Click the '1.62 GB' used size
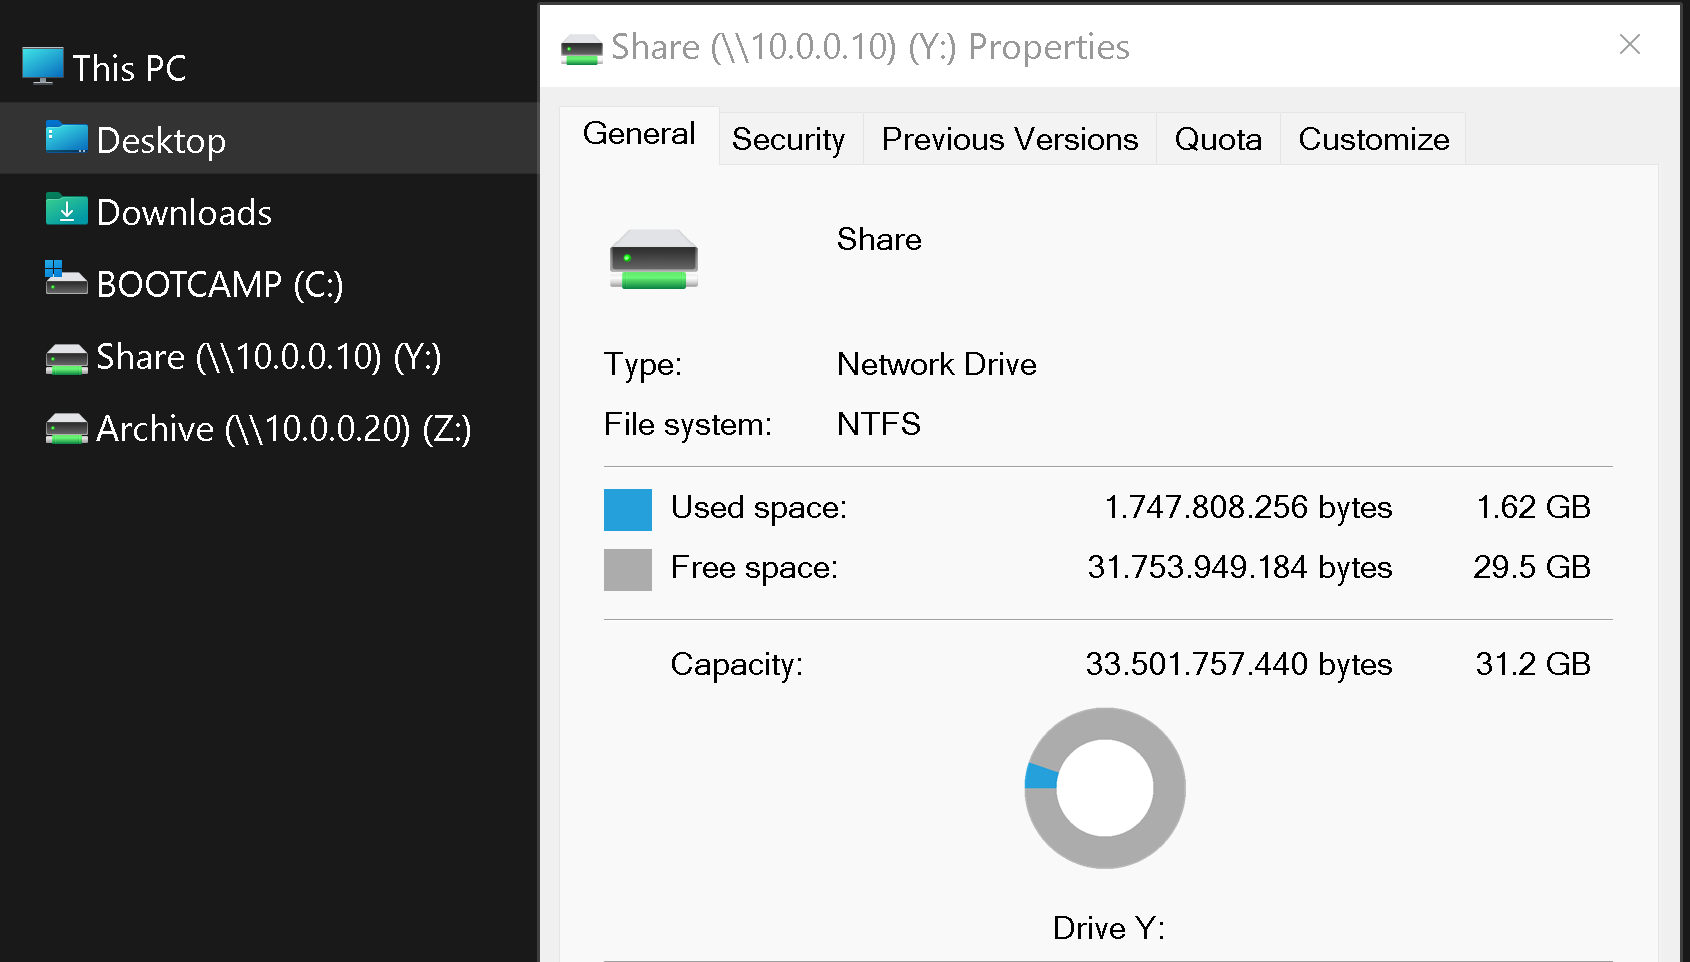 1534,507
